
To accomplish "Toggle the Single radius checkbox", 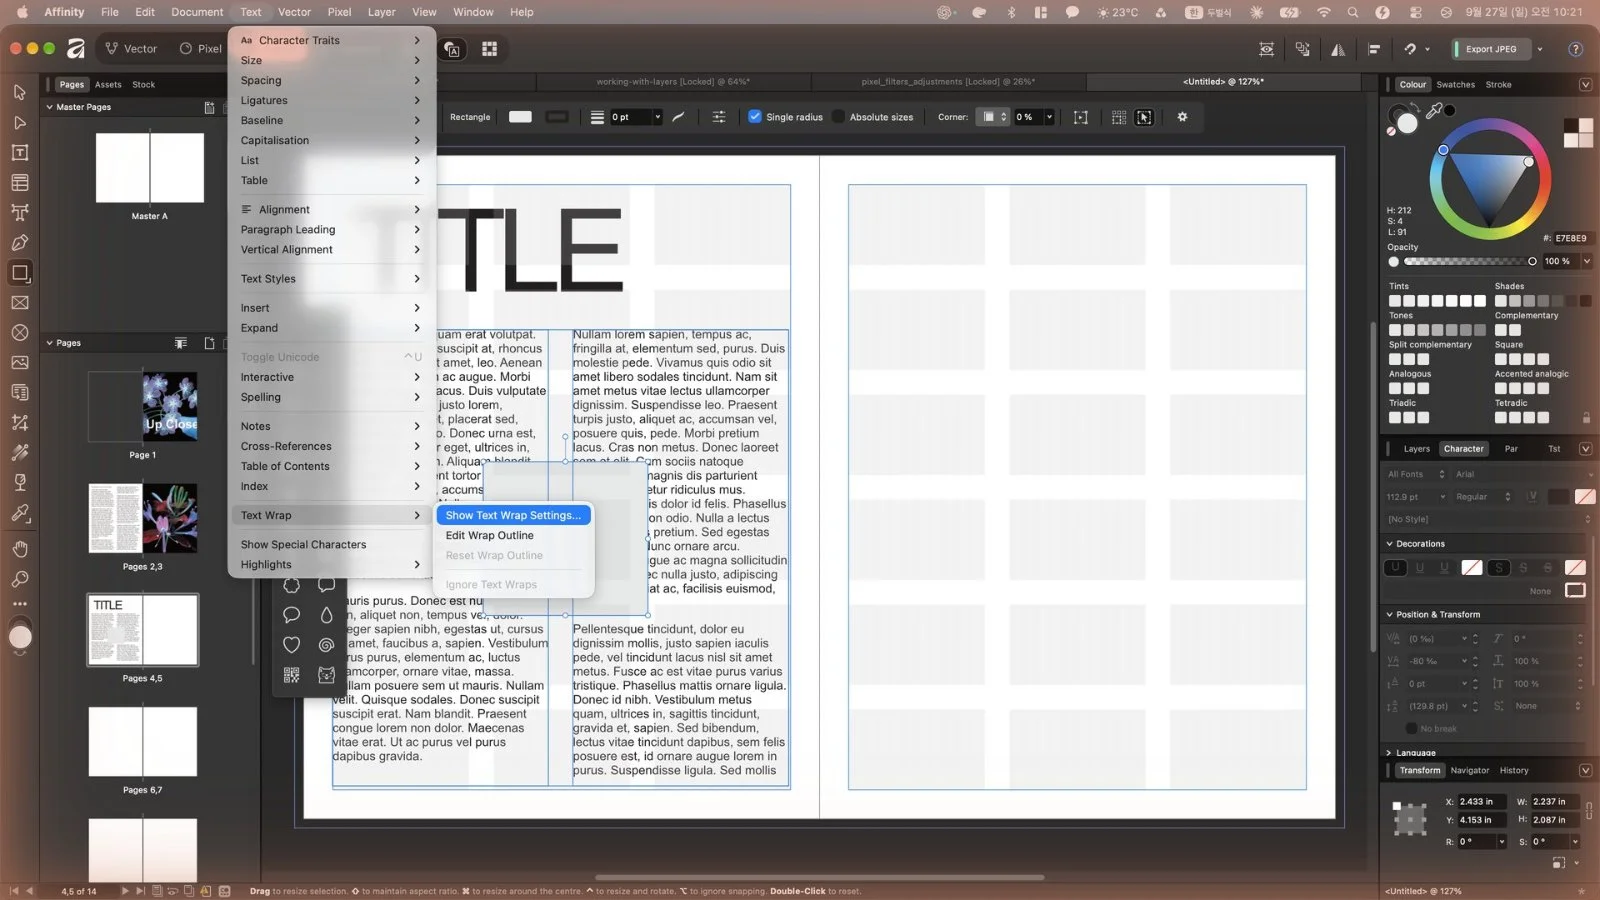I will point(755,117).
